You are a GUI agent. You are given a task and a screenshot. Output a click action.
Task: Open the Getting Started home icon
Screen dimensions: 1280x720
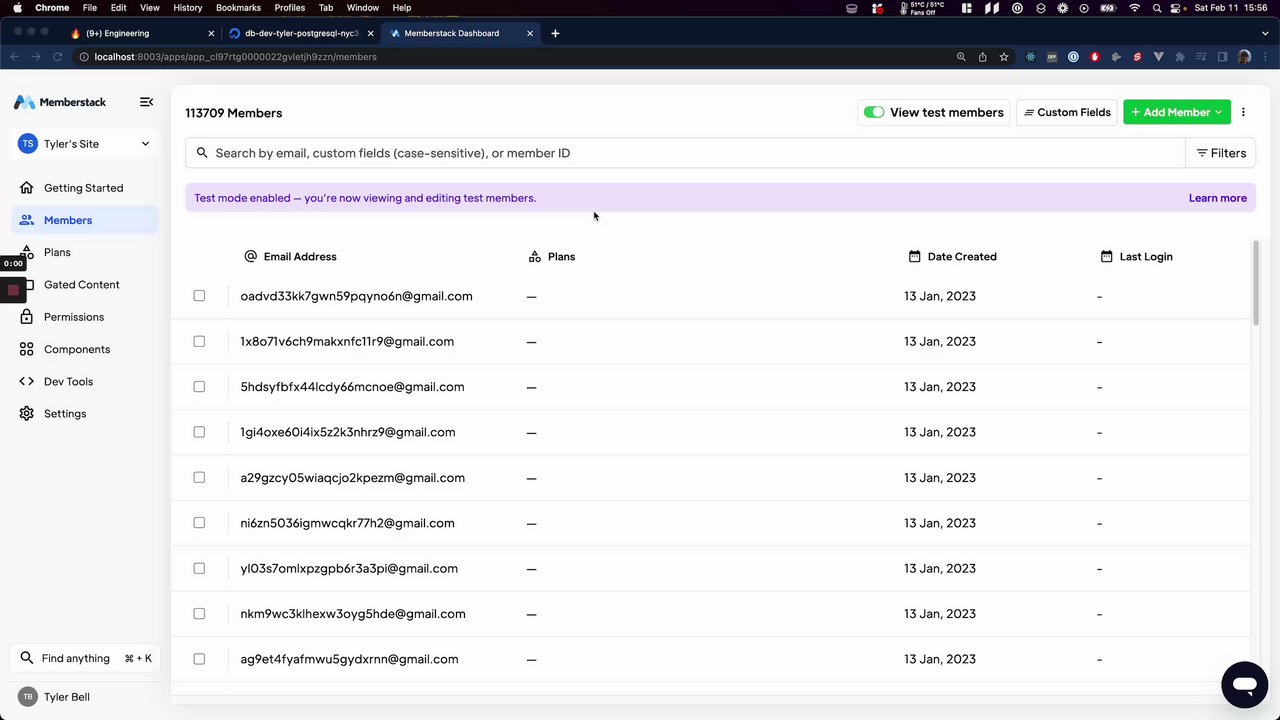(x=26, y=188)
